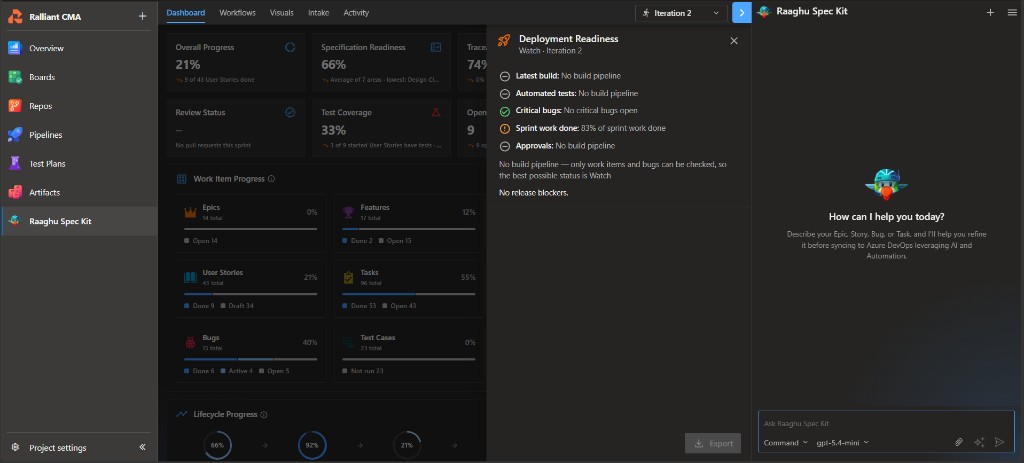Click the Features 'Done 2' legend
Screen dimensions: 1024x463
[x=357, y=241]
